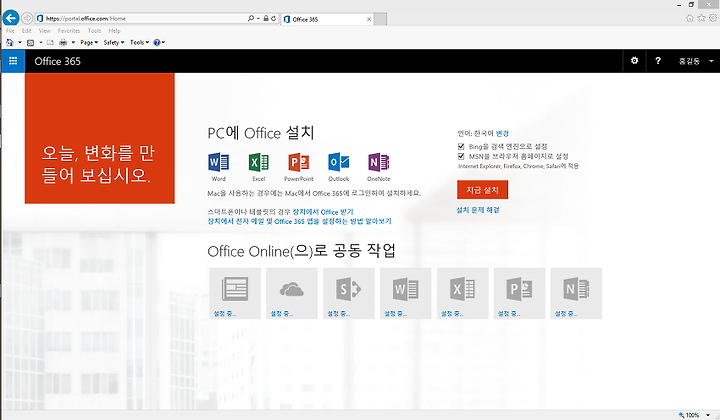Viewport: 720px width, 420px height.
Task: Click the browser forward arrow
Action: [27, 18]
